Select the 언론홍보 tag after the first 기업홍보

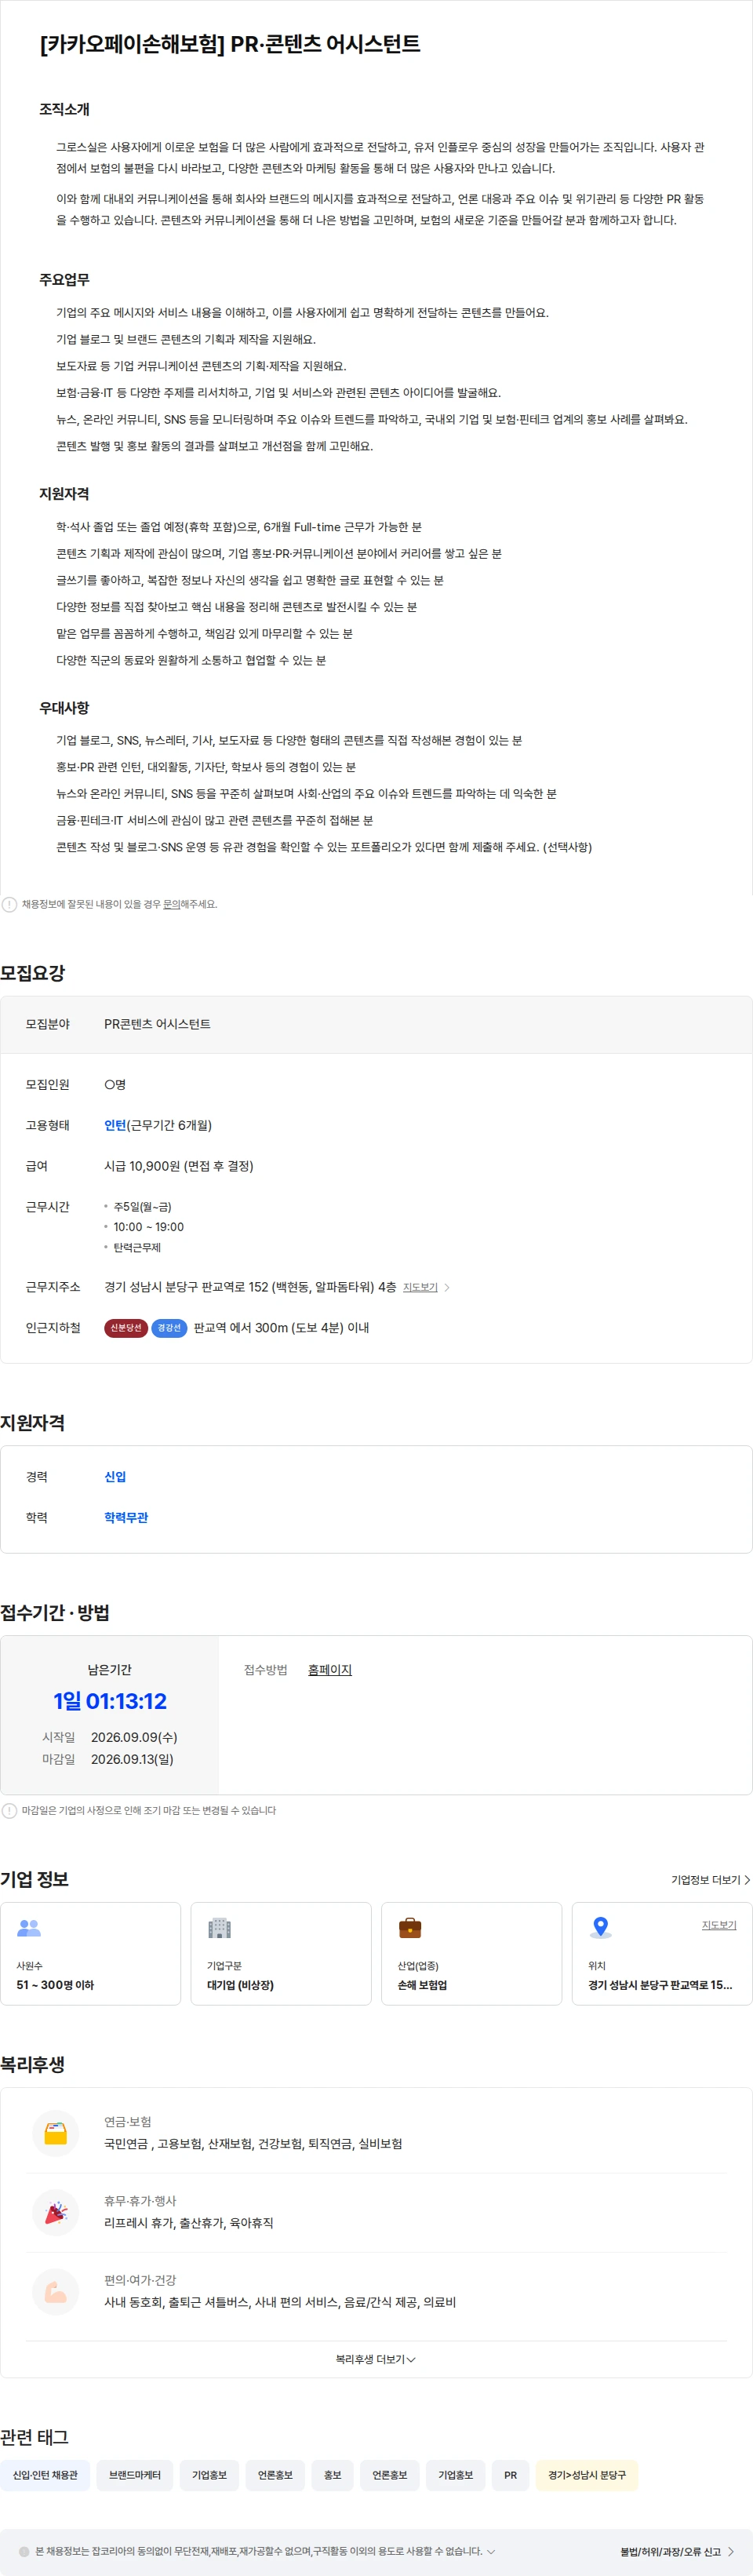(x=275, y=2475)
